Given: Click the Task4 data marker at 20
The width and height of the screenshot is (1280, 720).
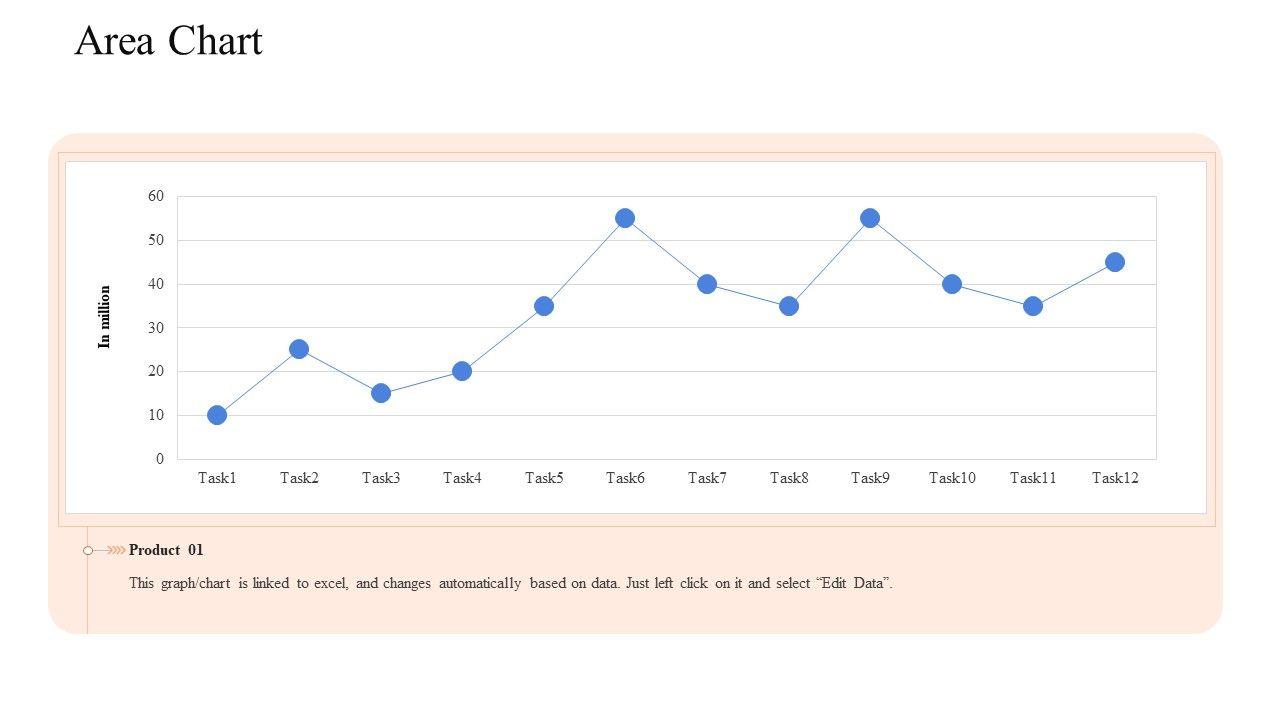Looking at the screenshot, I should [x=462, y=371].
